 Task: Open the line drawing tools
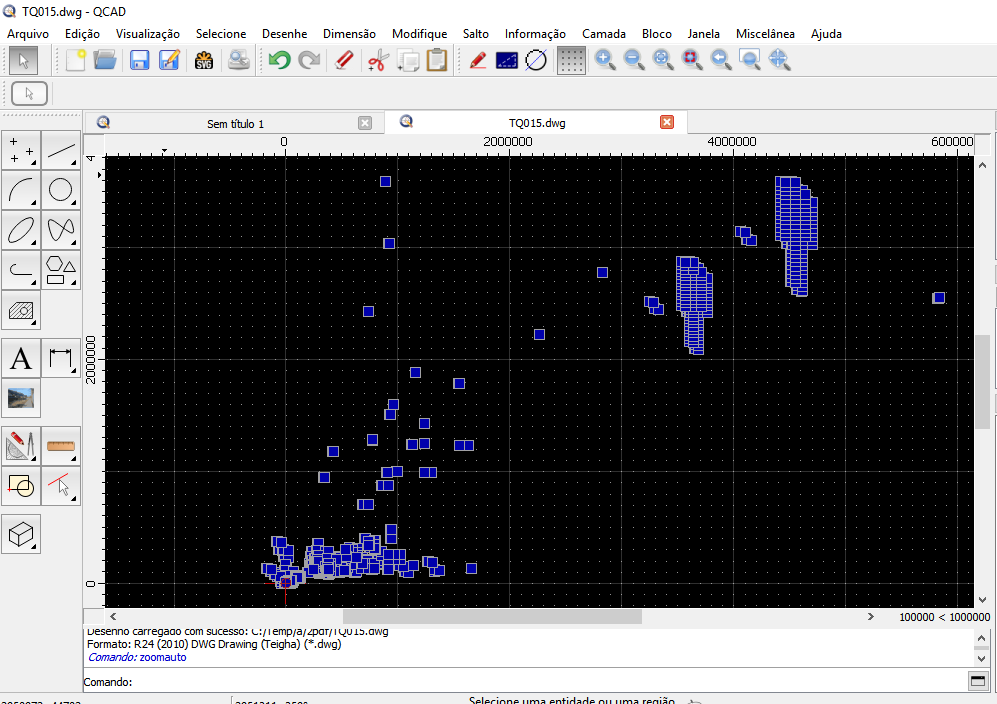pos(61,150)
